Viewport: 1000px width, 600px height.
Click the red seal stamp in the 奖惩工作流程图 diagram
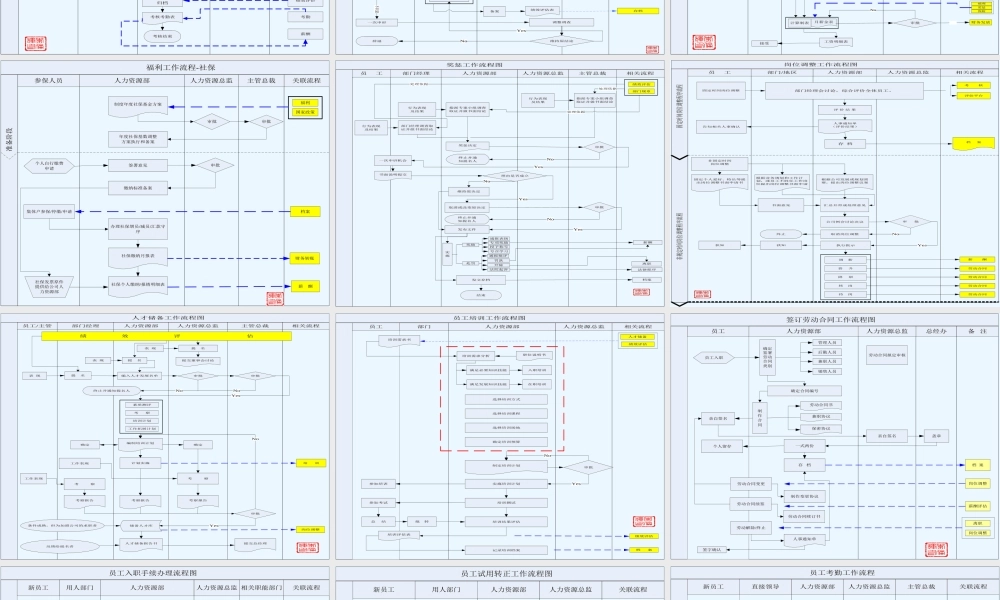click(644, 295)
